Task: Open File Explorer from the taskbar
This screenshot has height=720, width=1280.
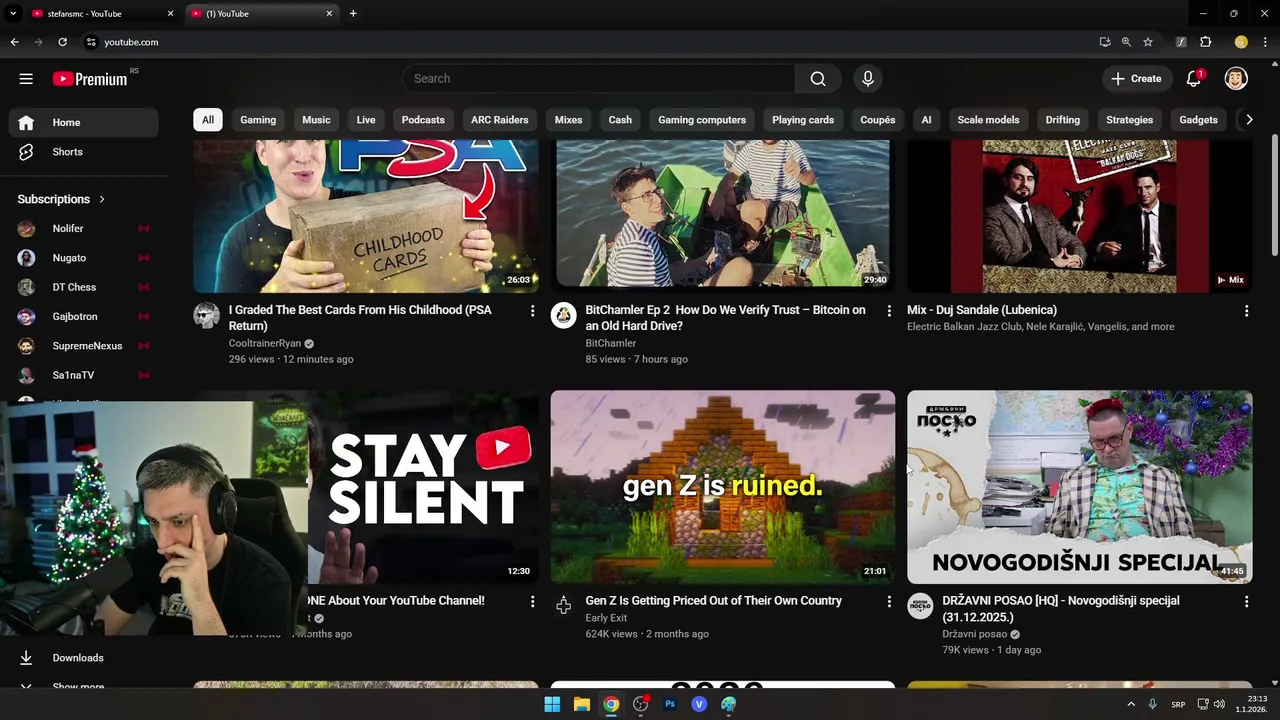Action: (581, 704)
